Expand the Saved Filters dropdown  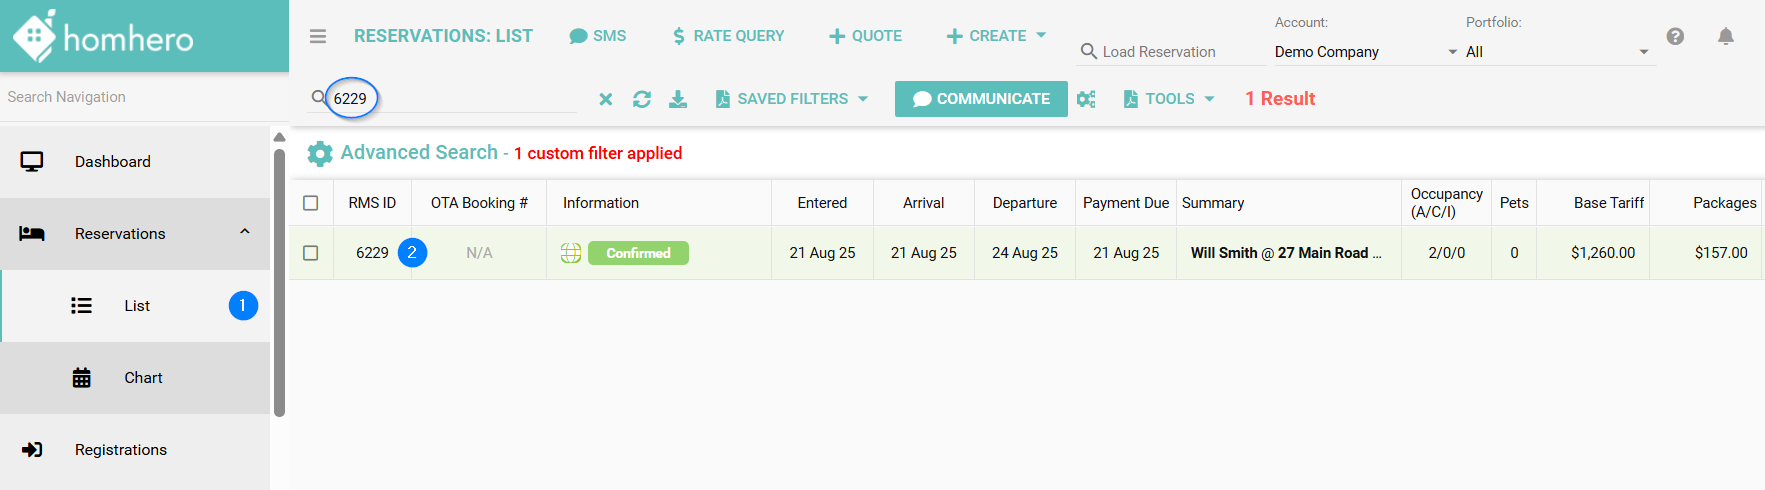coord(792,99)
